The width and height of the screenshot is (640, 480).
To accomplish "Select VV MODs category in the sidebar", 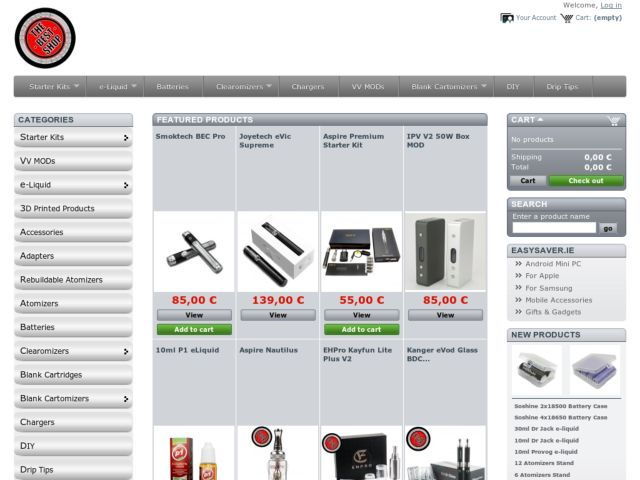I will 73,161.
